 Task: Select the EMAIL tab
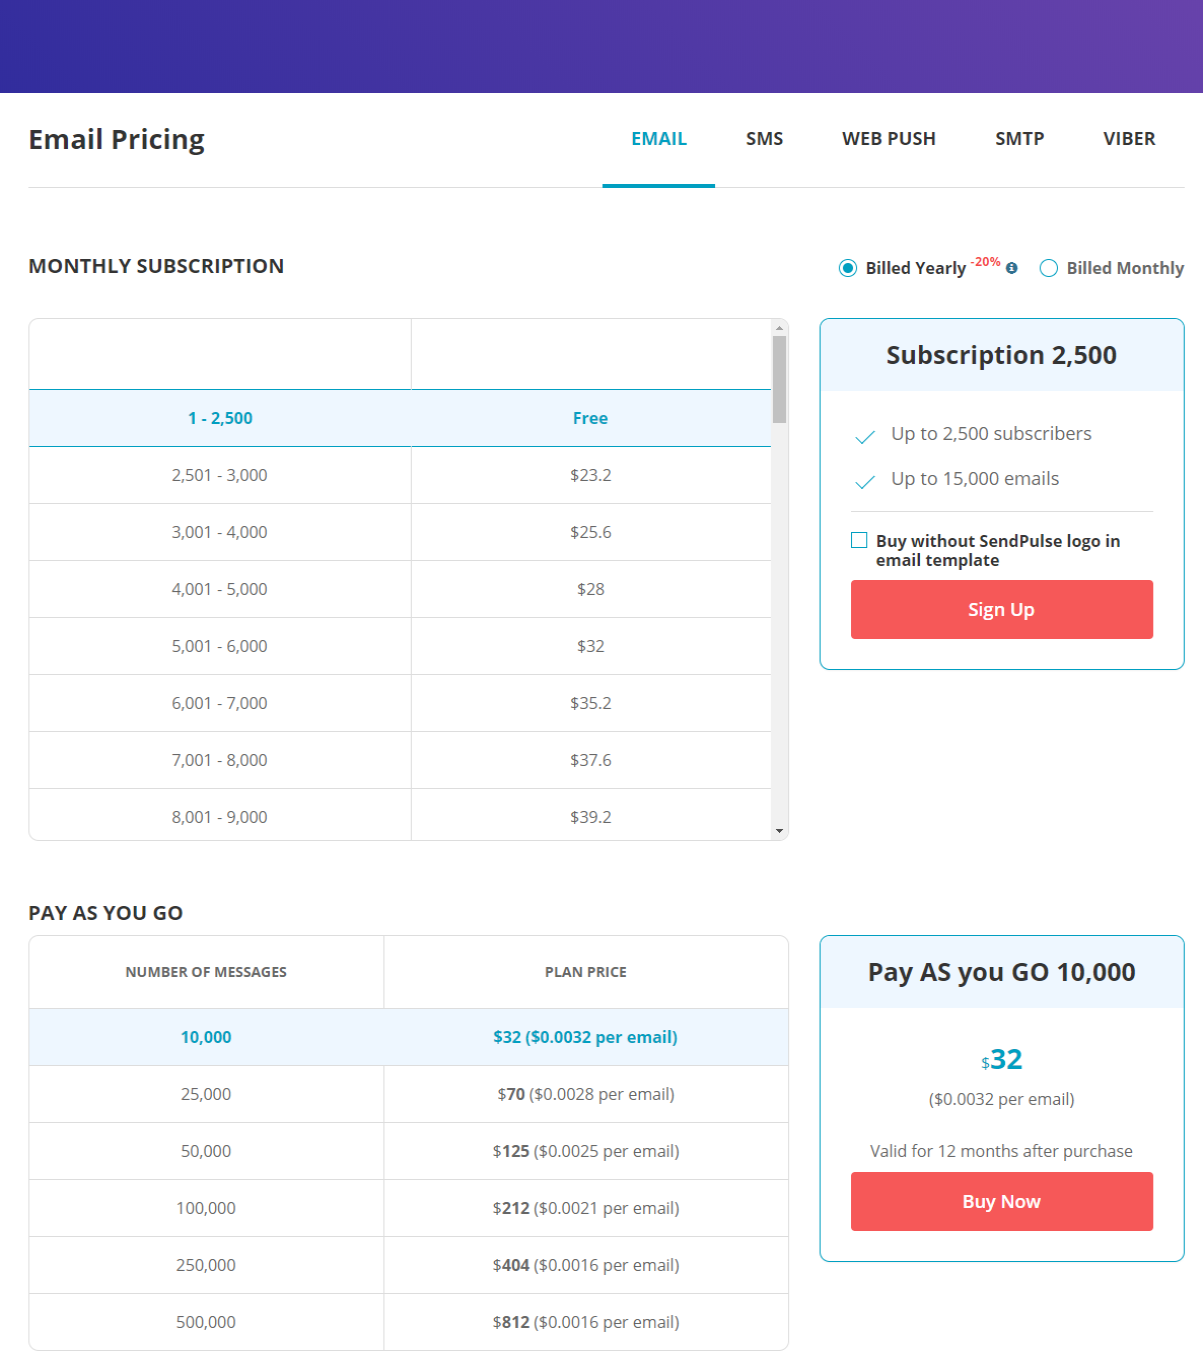(659, 139)
